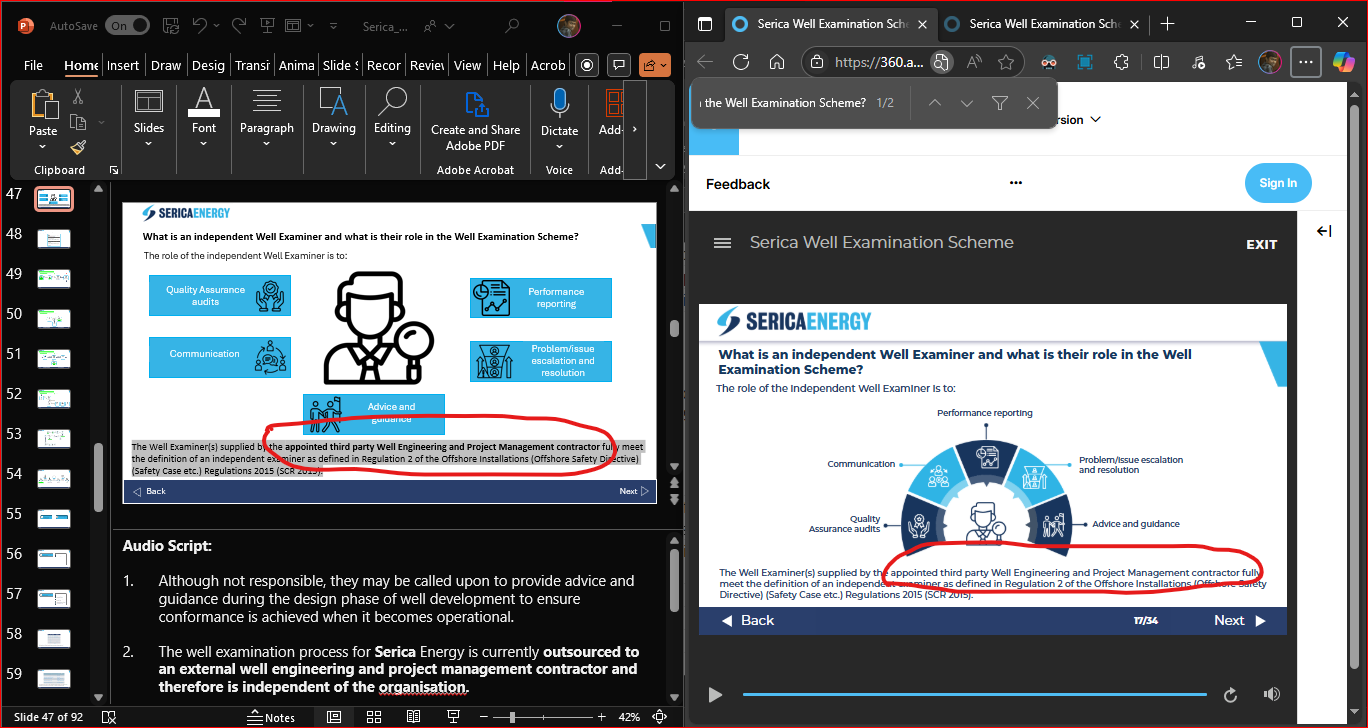Image resolution: width=1368 pixels, height=728 pixels.
Task: Open the Paste dropdown arrow
Action: point(43,146)
